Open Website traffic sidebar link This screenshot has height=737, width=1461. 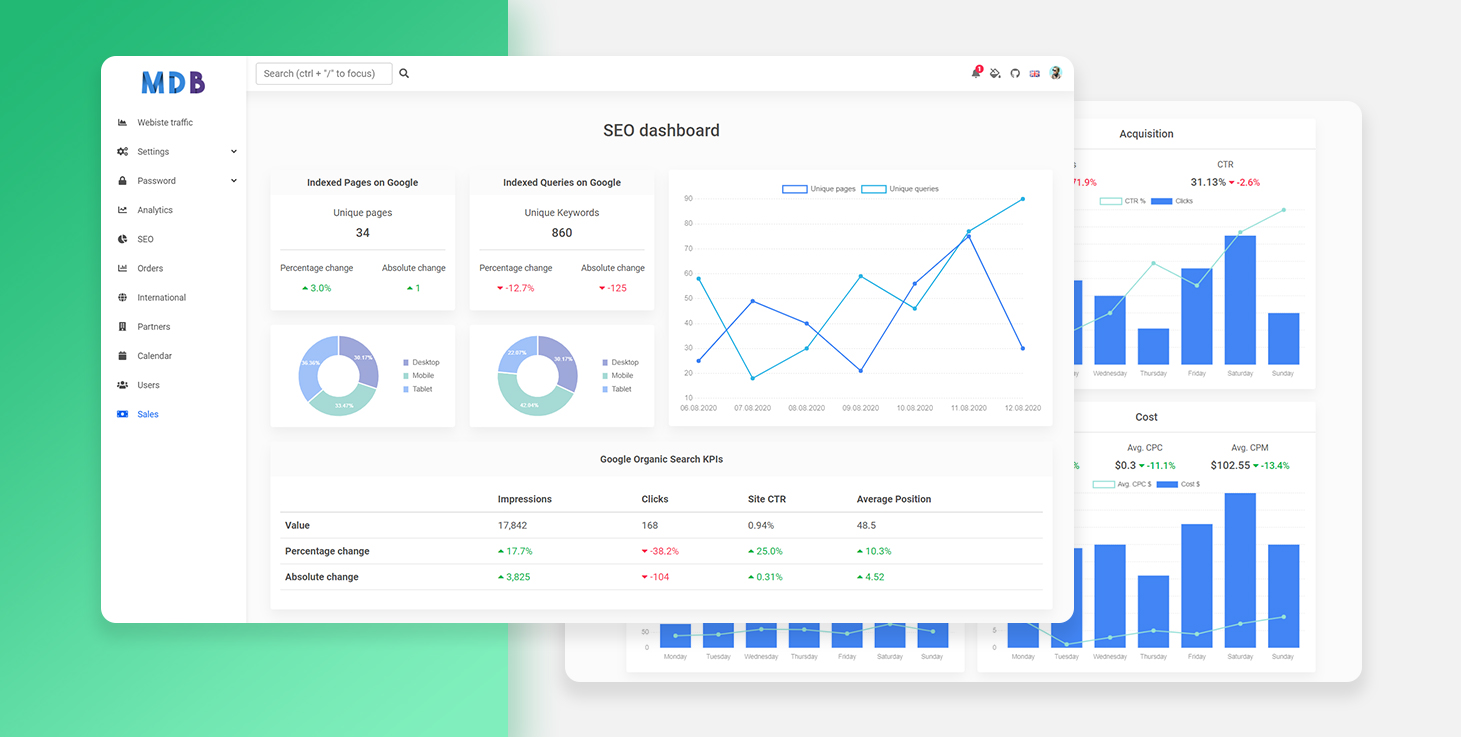[x=164, y=123]
